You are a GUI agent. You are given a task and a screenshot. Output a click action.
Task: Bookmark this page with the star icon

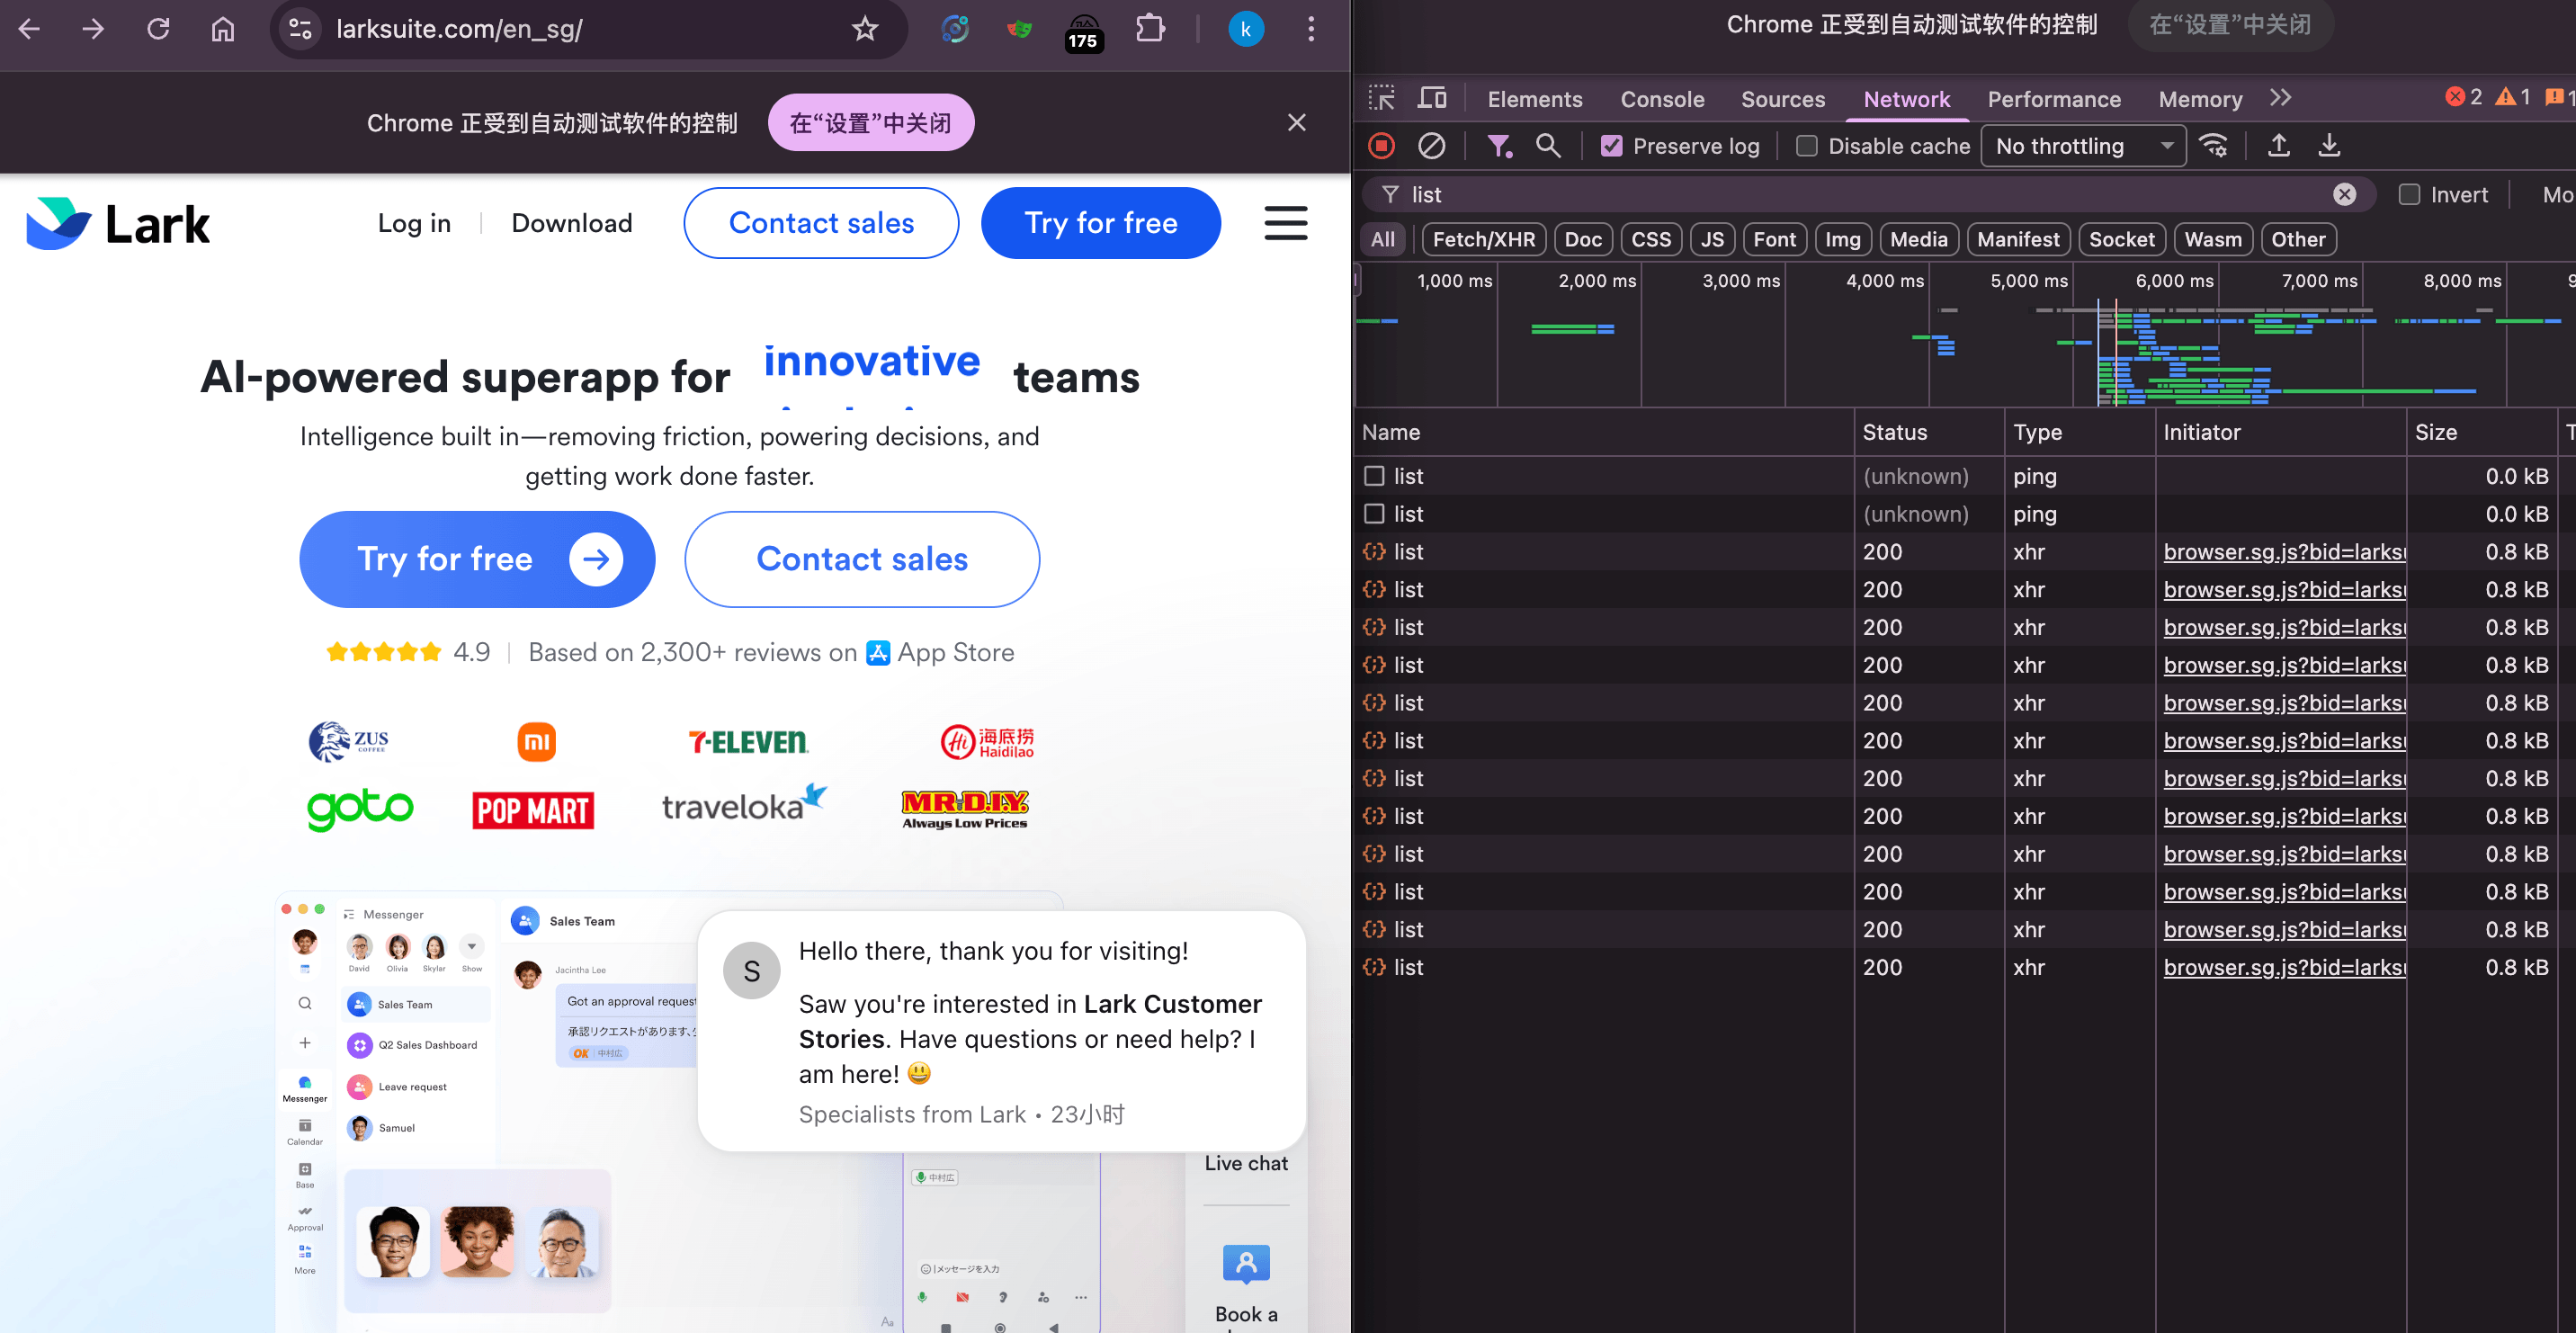(865, 29)
